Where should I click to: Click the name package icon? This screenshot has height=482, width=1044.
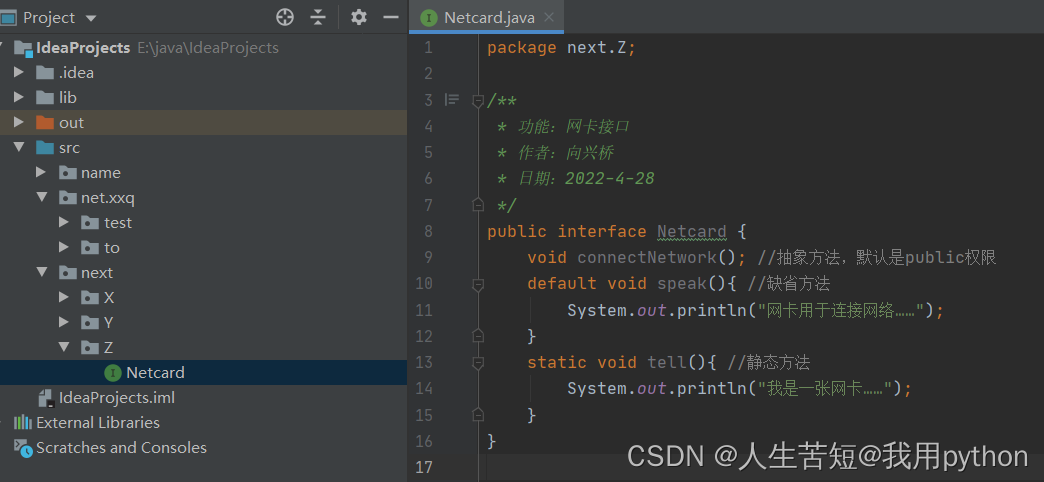67,172
